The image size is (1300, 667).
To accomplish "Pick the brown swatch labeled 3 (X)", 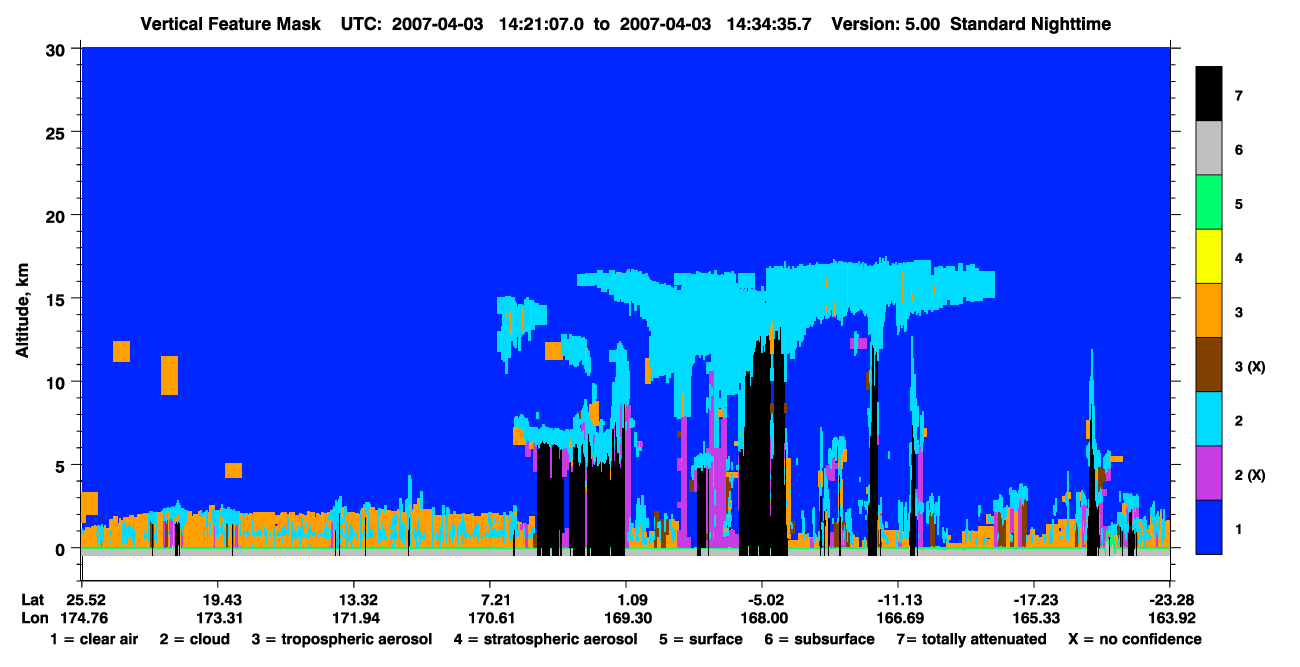I will pos(1209,365).
